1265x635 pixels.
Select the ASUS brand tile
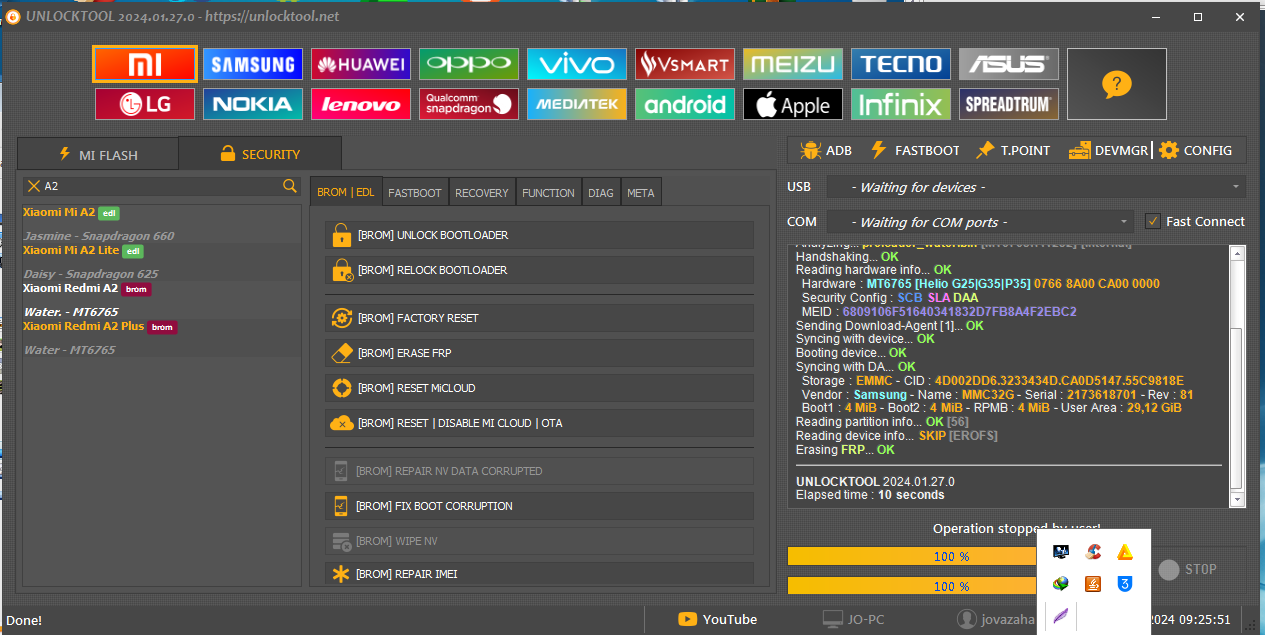pos(1009,65)
